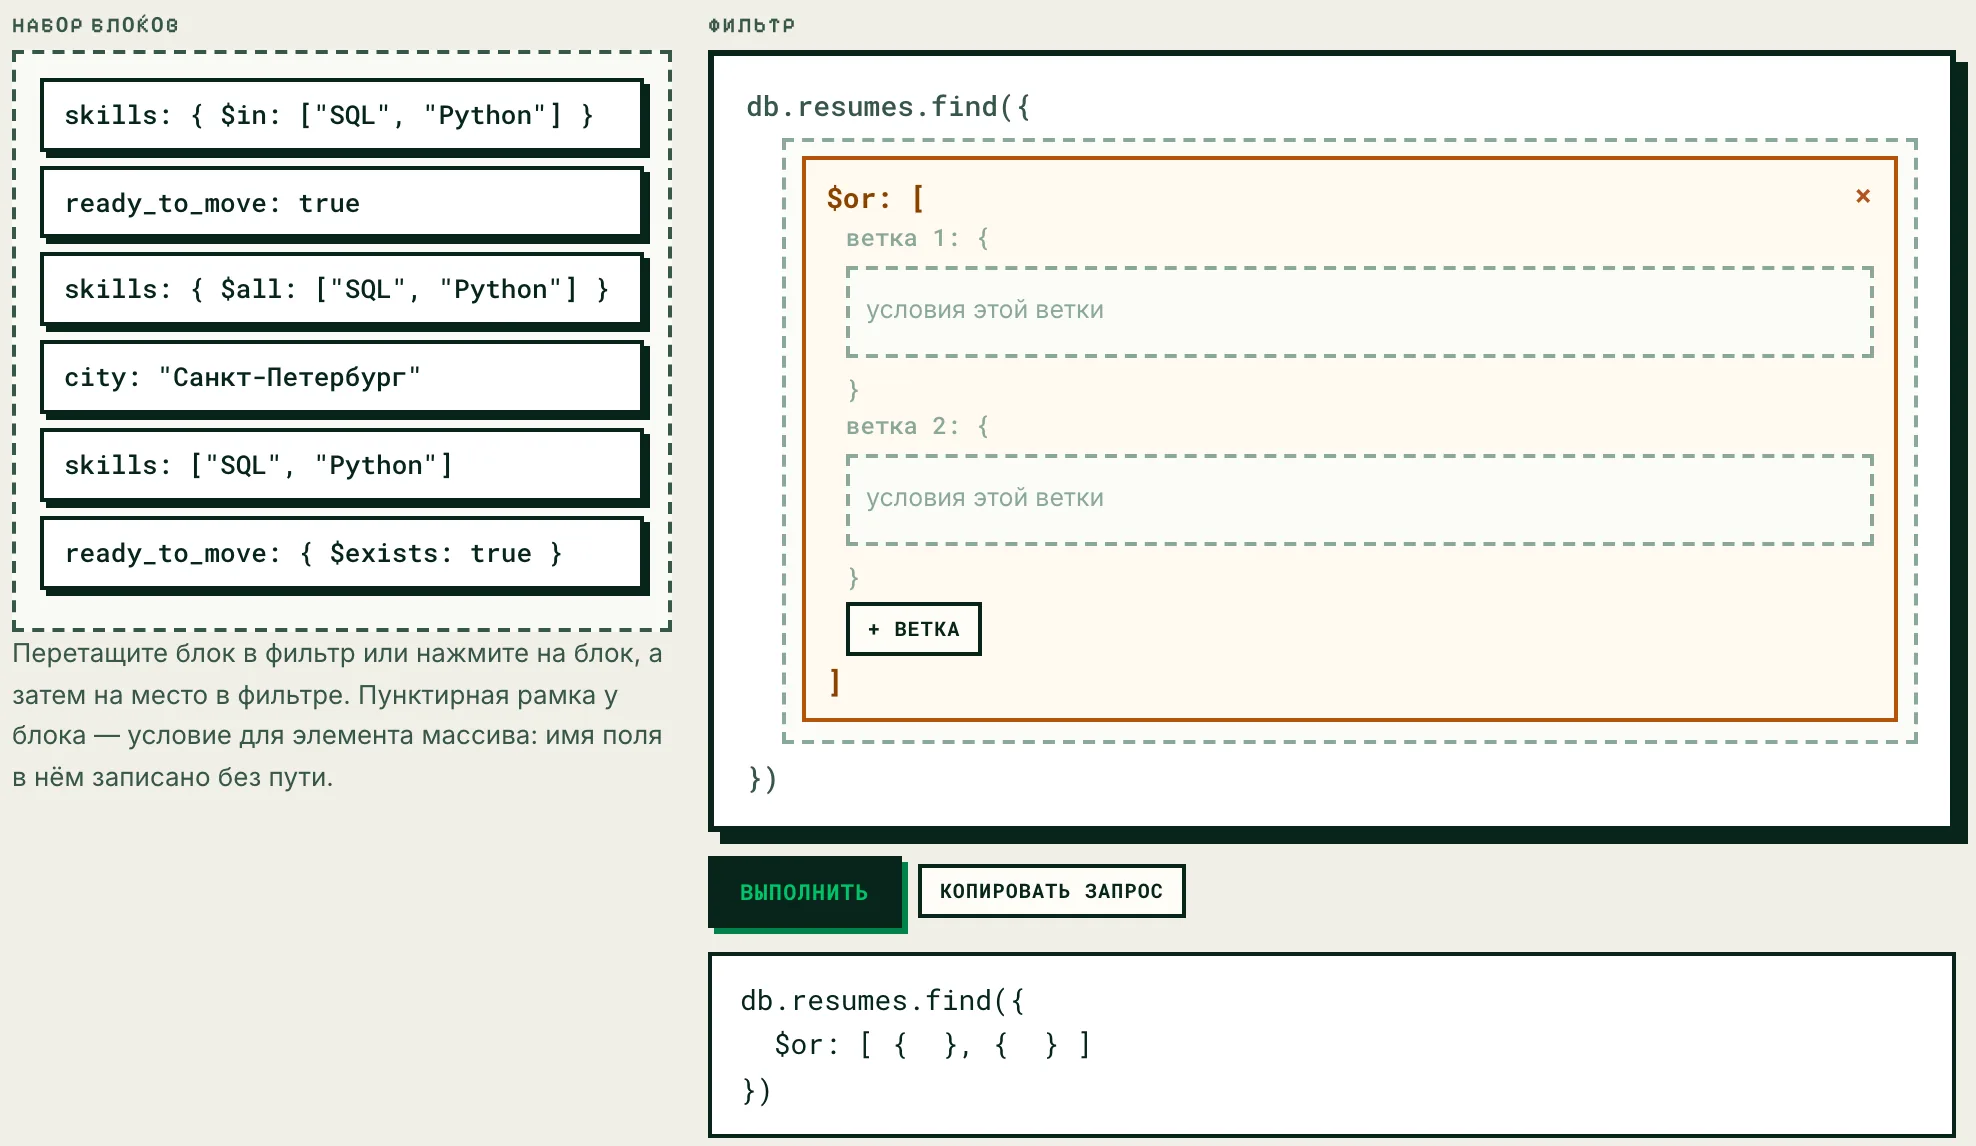Select block city: "Санкт-Петербург"
The image size is (1976, 1146).
click(x=341, y=378)
